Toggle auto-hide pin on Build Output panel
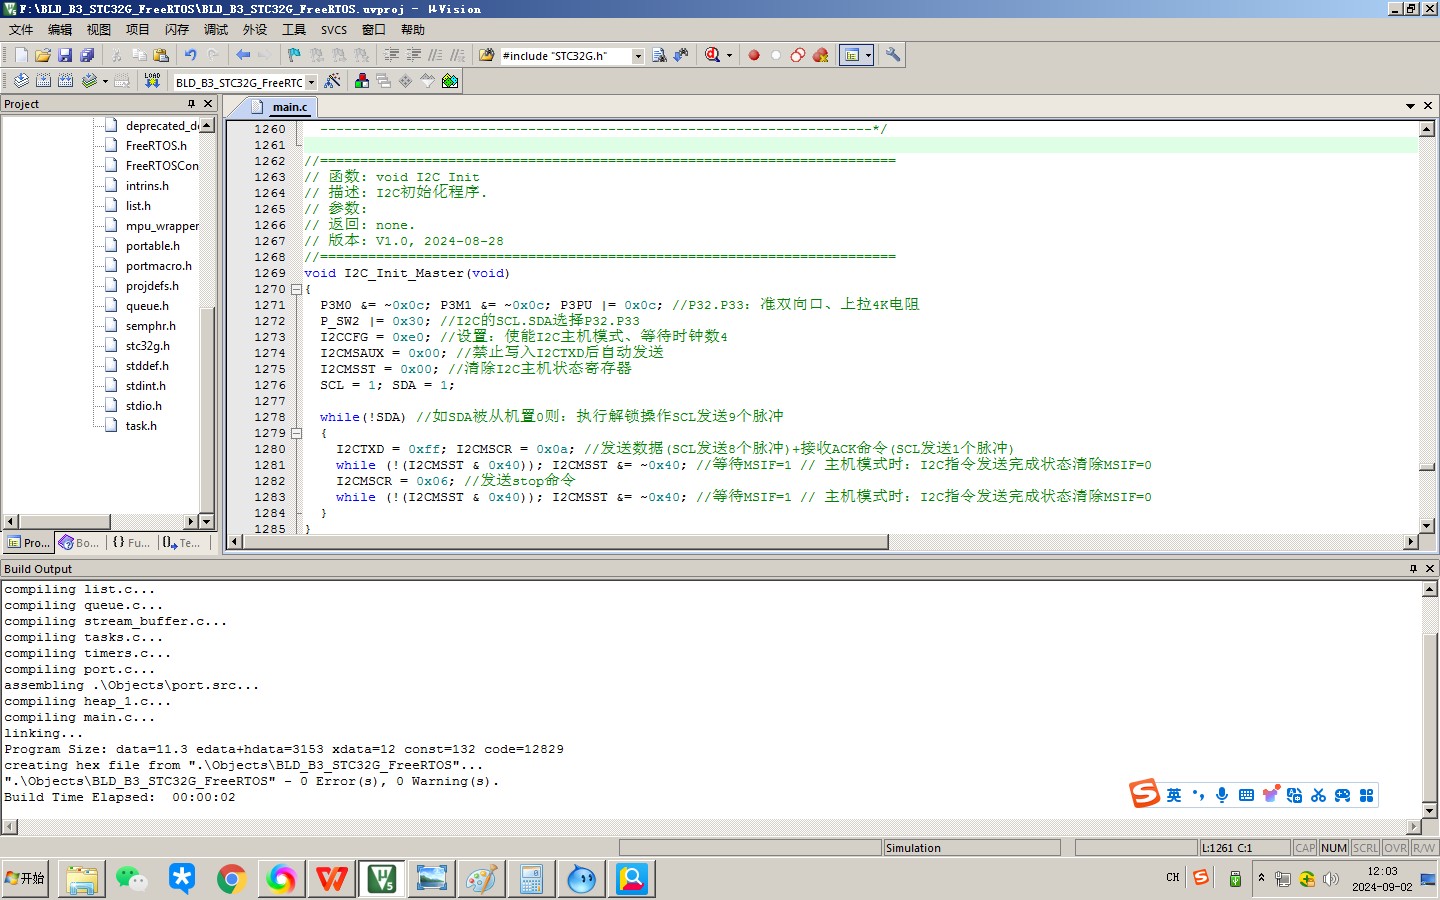 pos(1413,569)
